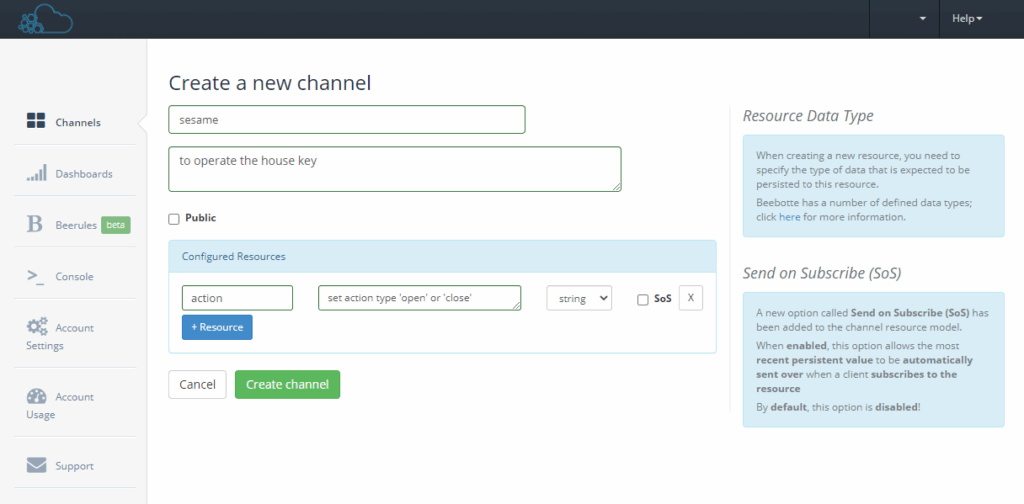The width and height of the screenshot is (1024, 504).
Task: Click the Support envelope icon
Action: point(37,465)
